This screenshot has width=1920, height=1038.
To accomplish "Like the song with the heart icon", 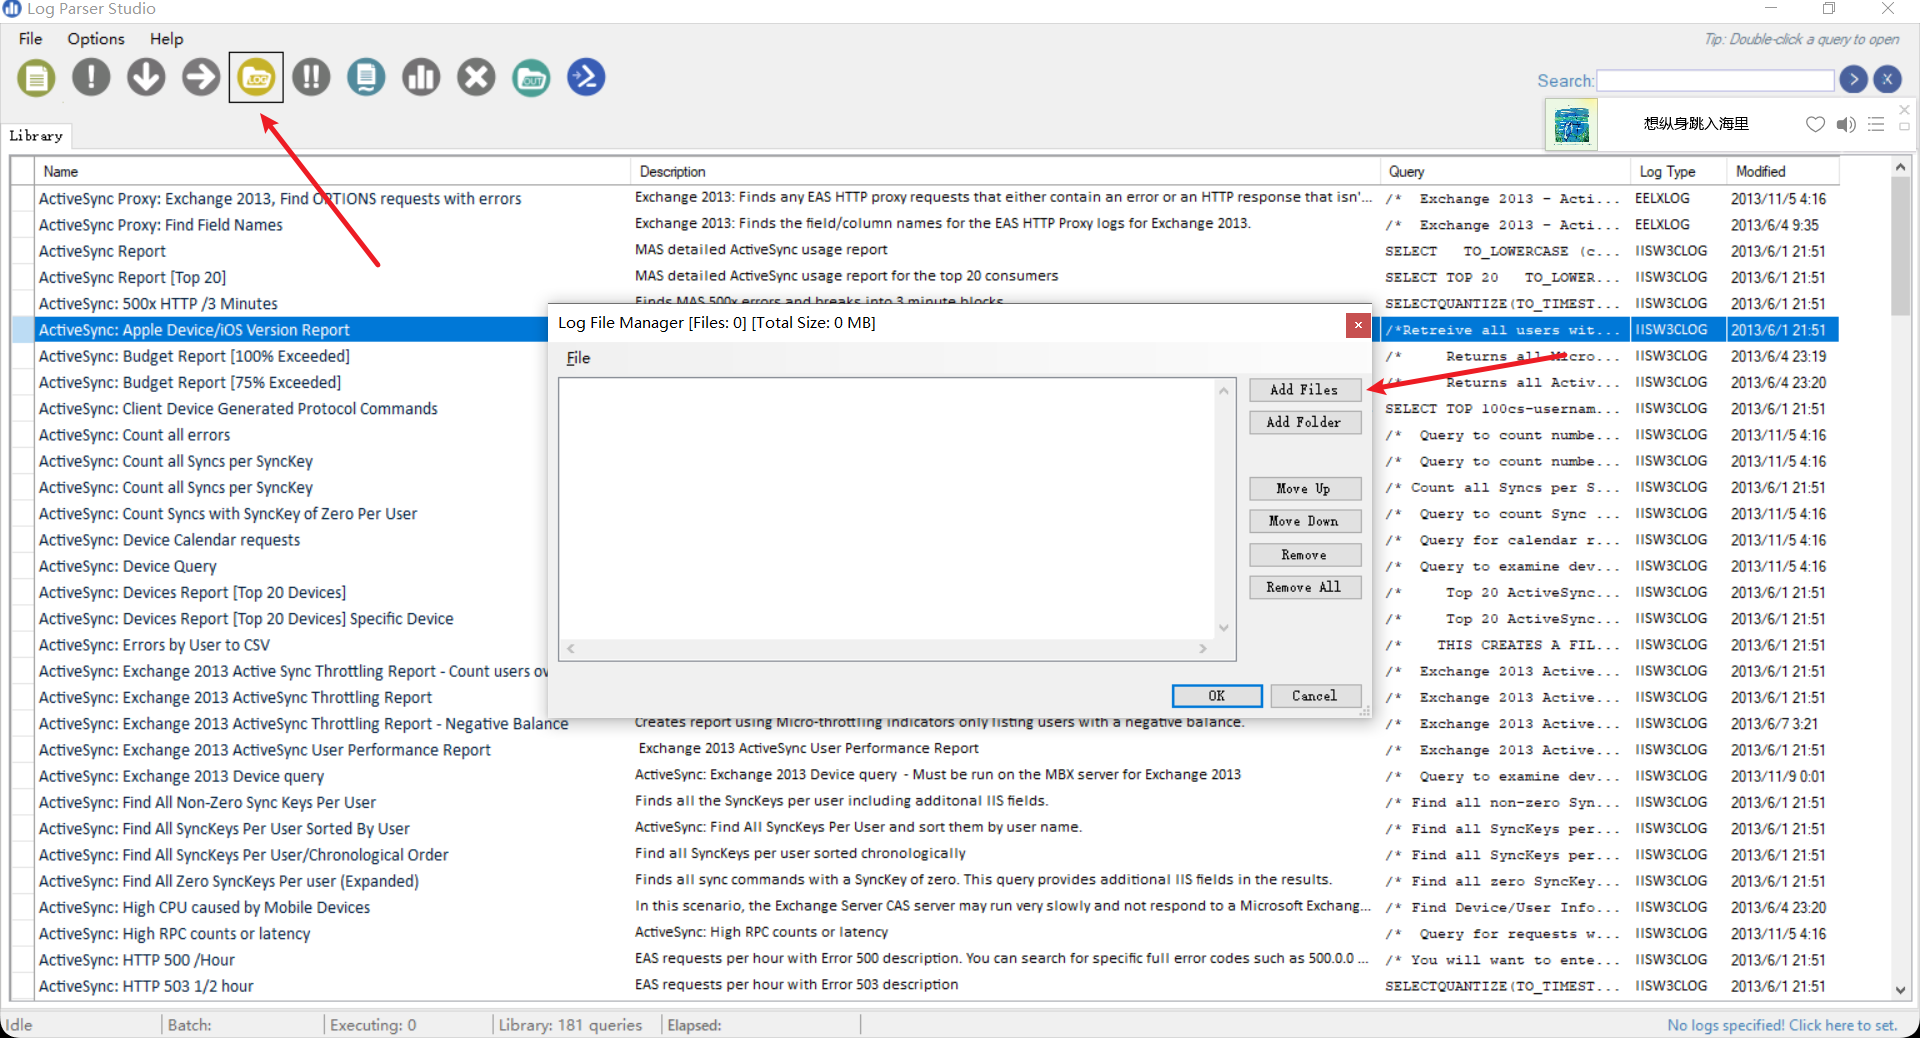I will [x=1815, y=124].
